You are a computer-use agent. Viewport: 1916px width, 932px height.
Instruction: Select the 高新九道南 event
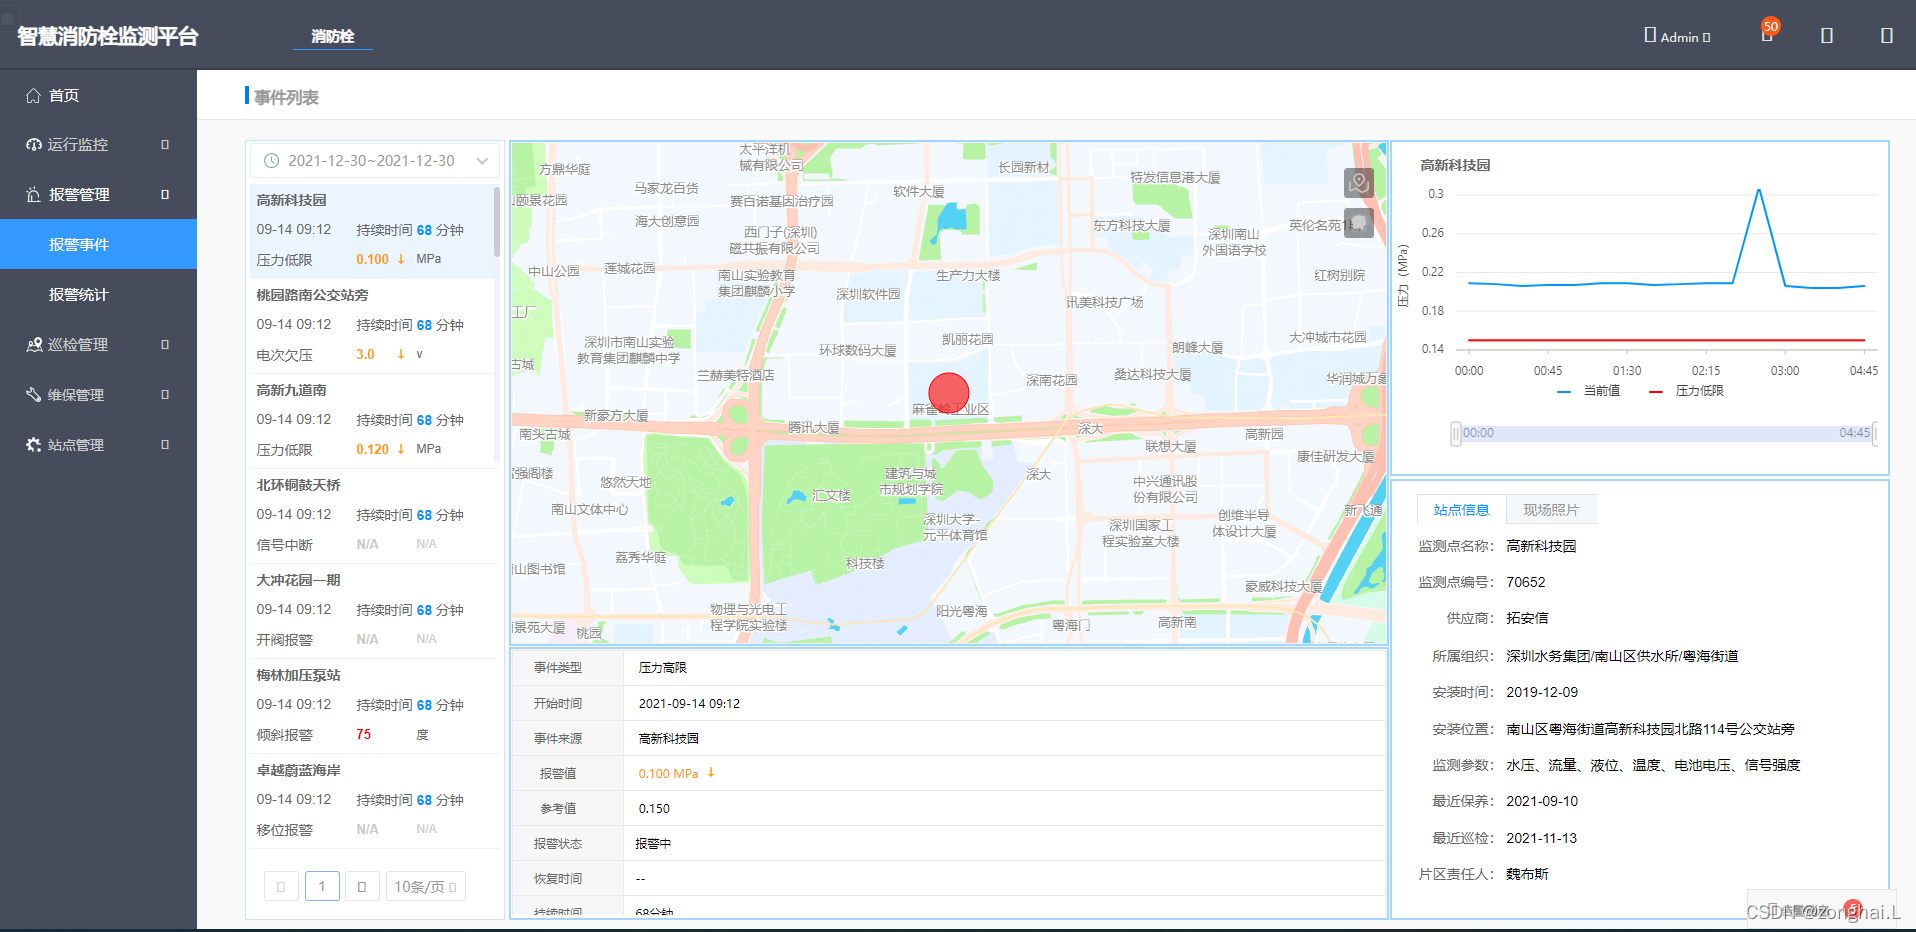(x=372, y=421)
